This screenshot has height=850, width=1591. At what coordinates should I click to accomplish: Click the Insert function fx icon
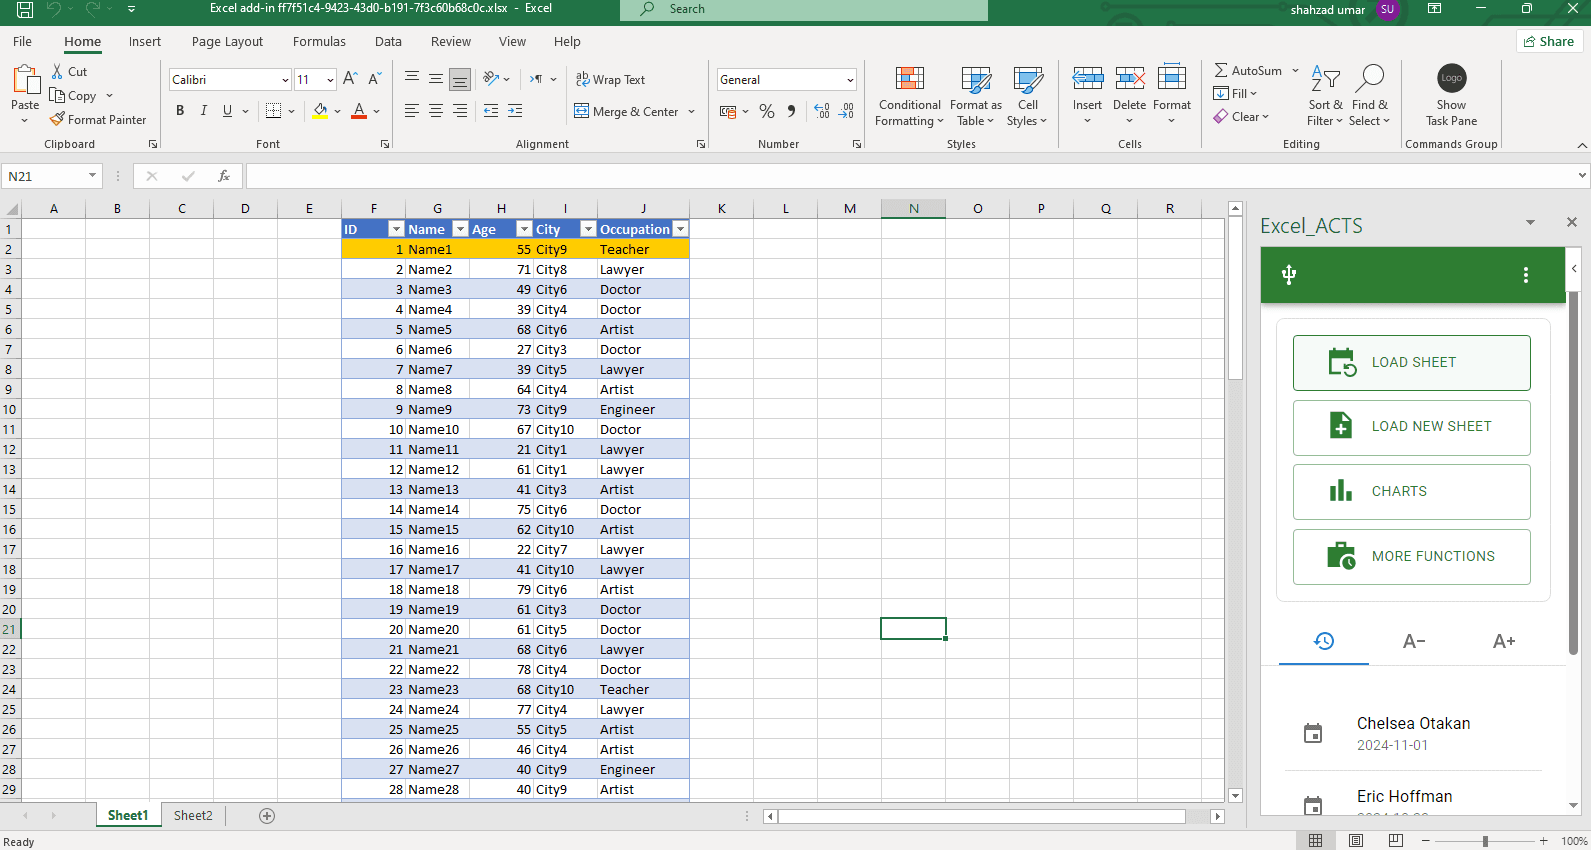tap(224, 176)
